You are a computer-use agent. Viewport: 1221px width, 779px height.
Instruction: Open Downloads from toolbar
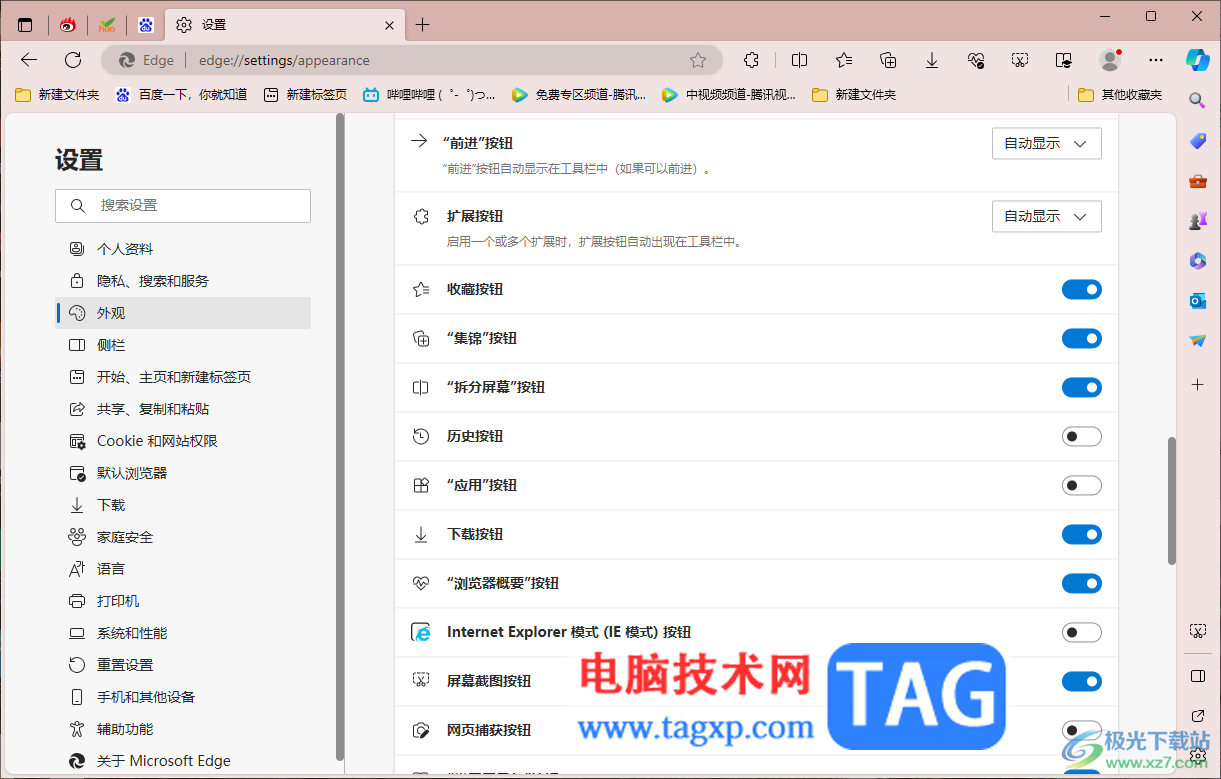coord(932,60)
